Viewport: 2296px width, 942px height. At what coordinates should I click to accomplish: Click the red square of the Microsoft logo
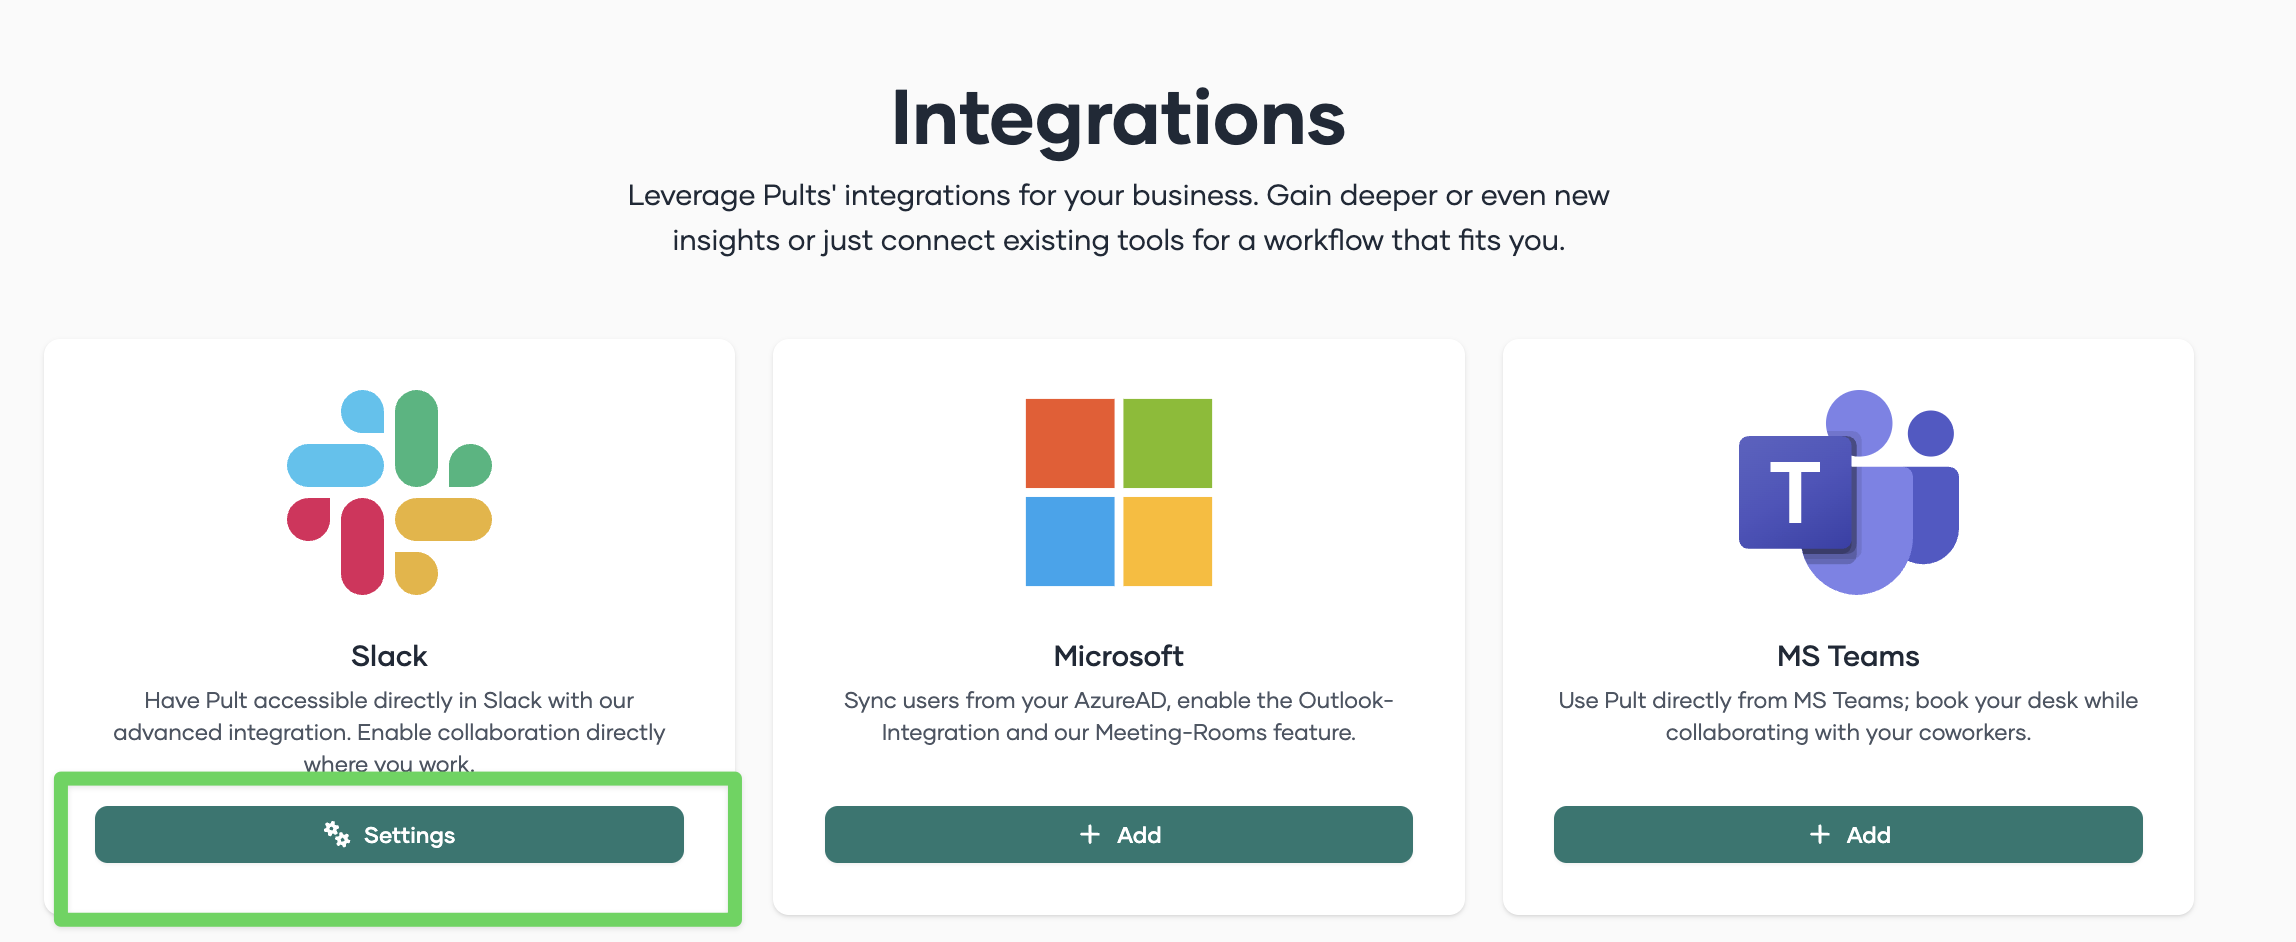(x=1069, y=443)
